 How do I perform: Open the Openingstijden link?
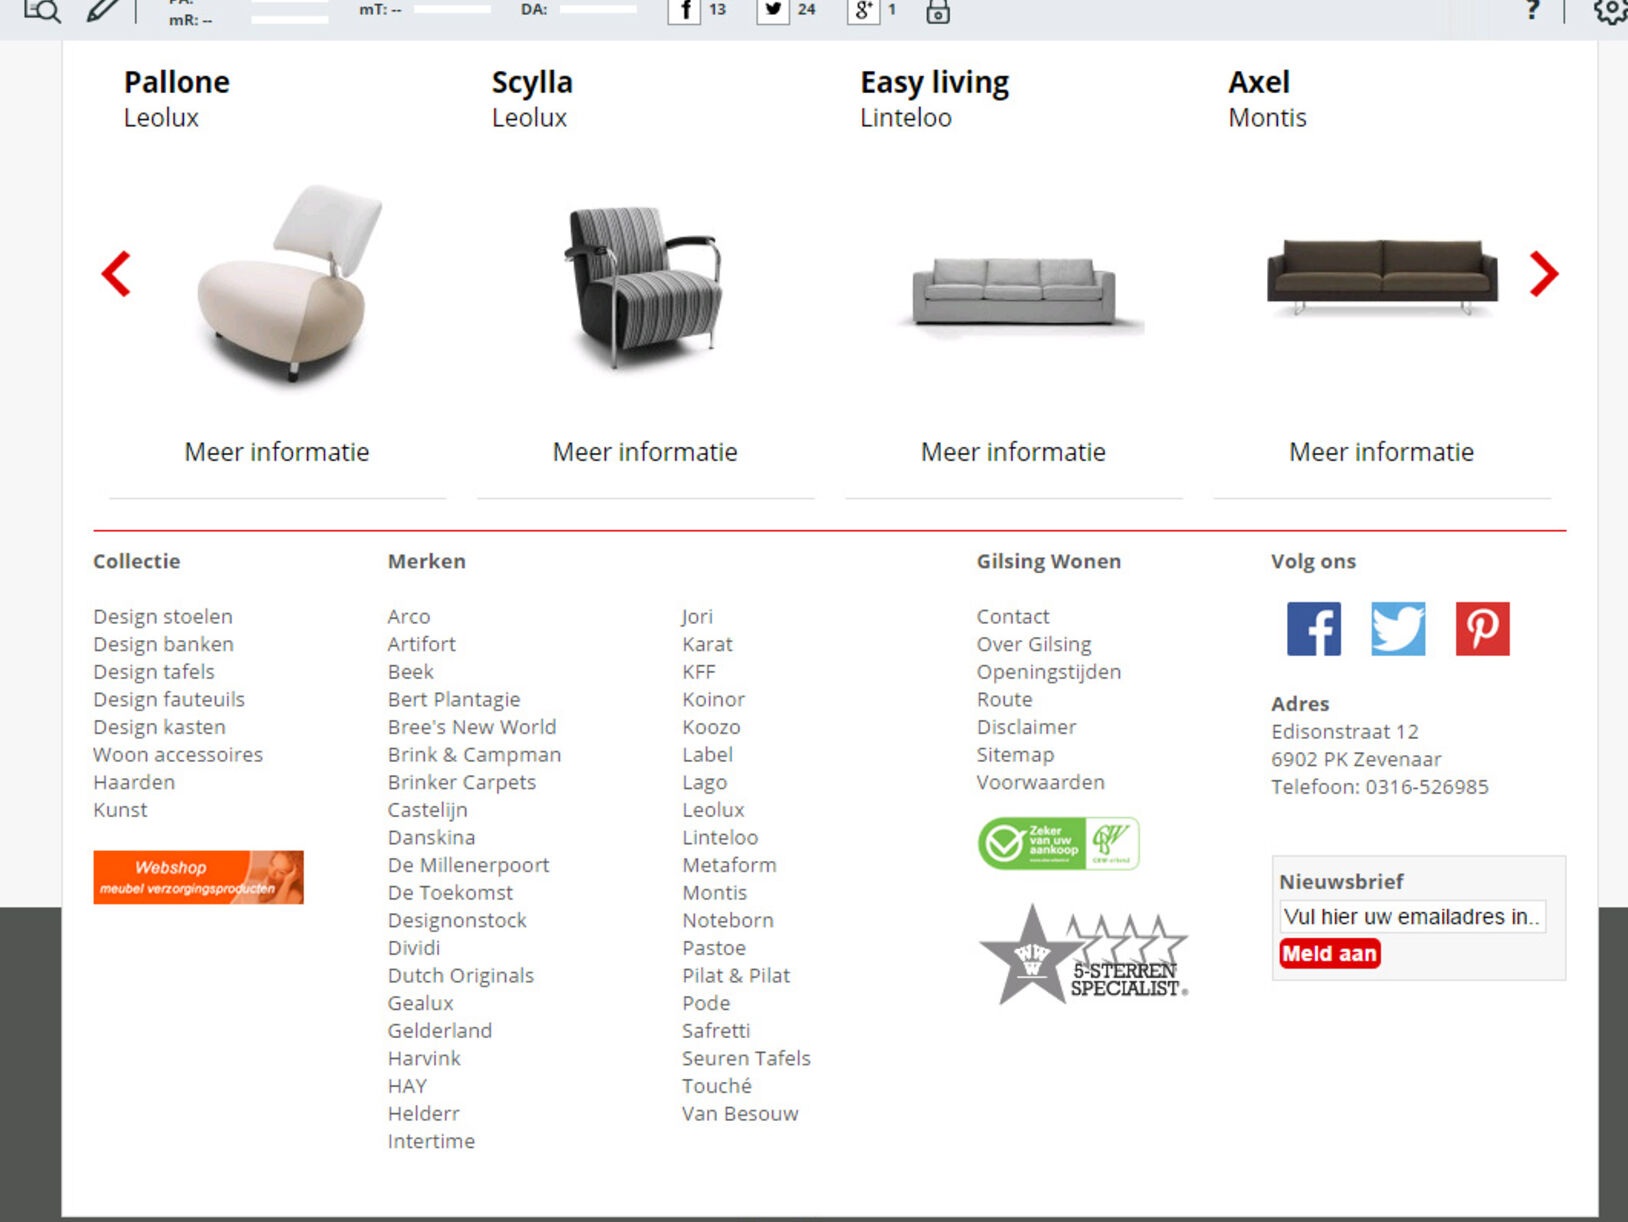pyautogui.click(x=1049, y=671)
